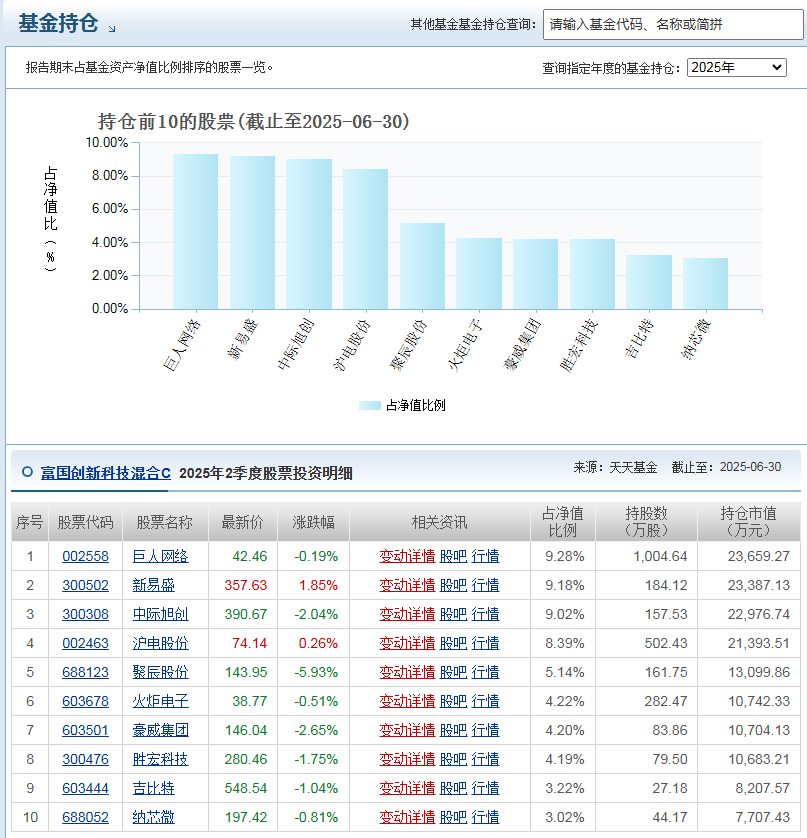Open 行情 for 豪威集团 row
The image size is (807, 838).
[485, 730]
